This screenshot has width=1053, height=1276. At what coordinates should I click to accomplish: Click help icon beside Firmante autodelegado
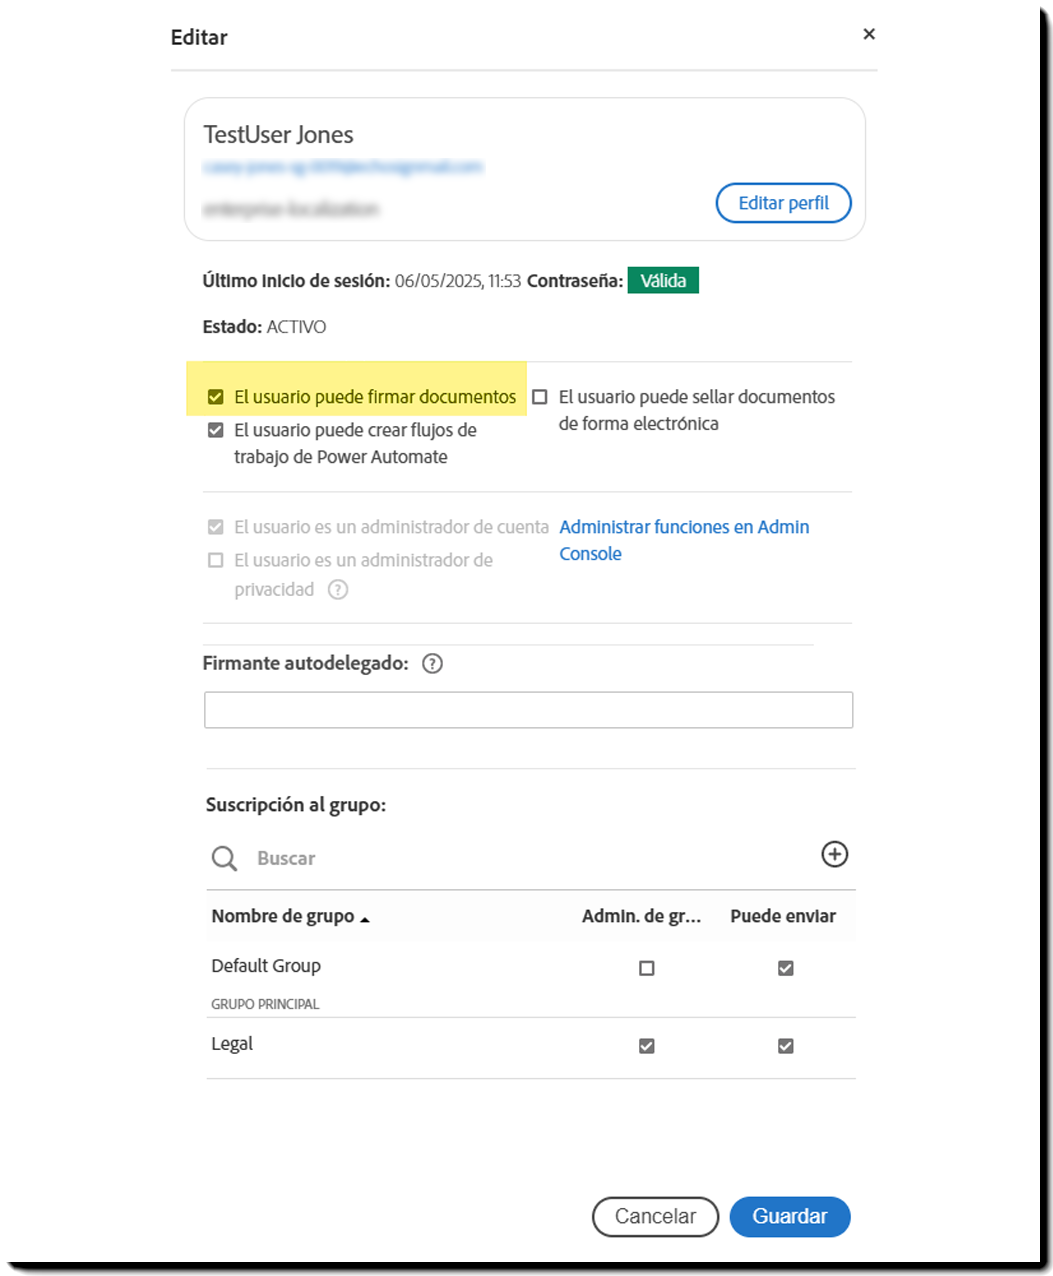pos(432,664)
